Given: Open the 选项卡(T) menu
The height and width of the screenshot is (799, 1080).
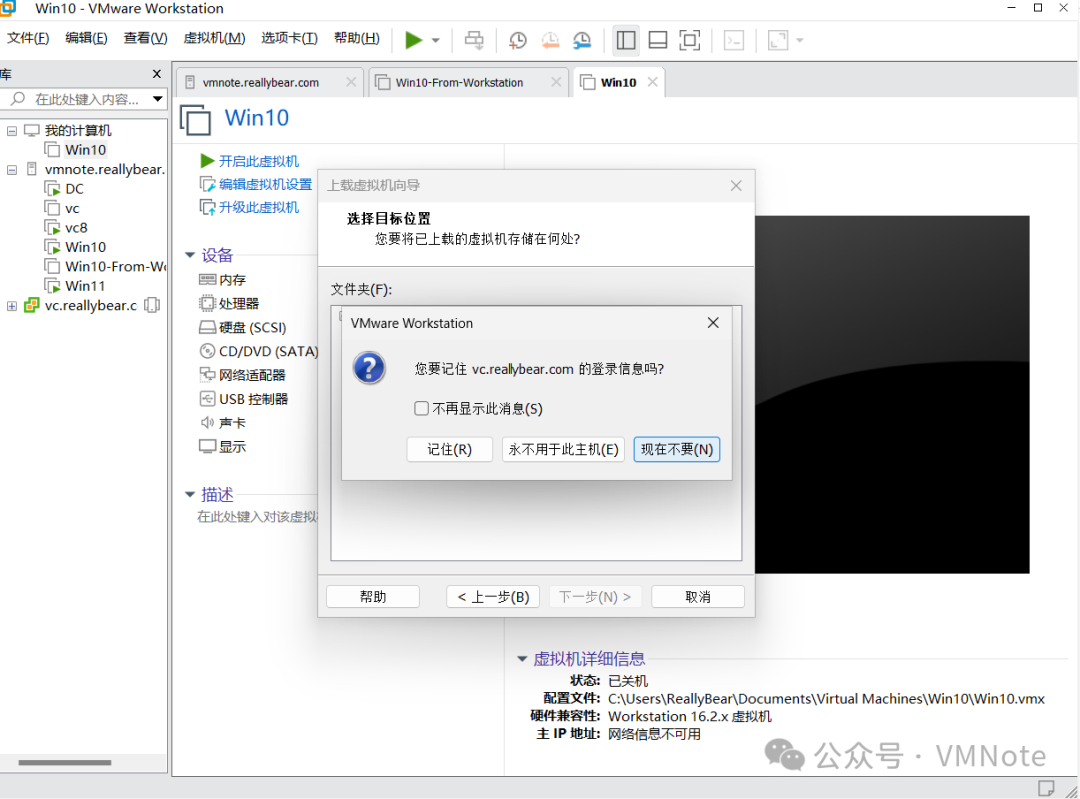Looking at the screenshot, I should [x=289, y=38].
